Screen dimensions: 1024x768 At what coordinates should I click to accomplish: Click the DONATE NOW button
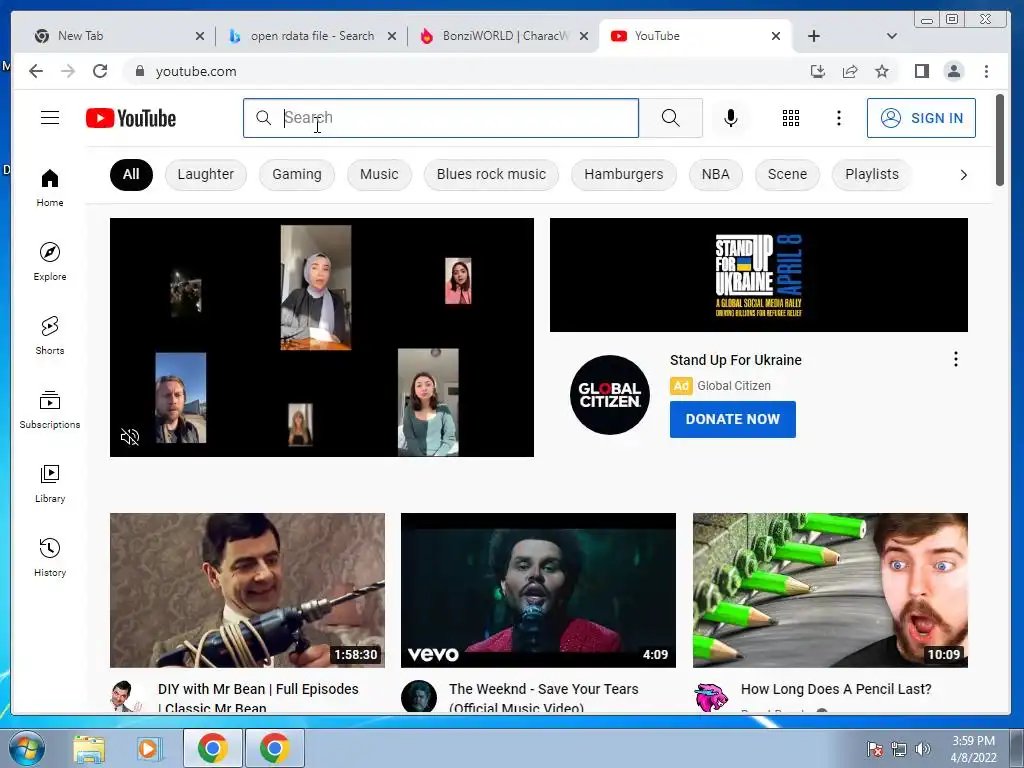pos(732,419)
